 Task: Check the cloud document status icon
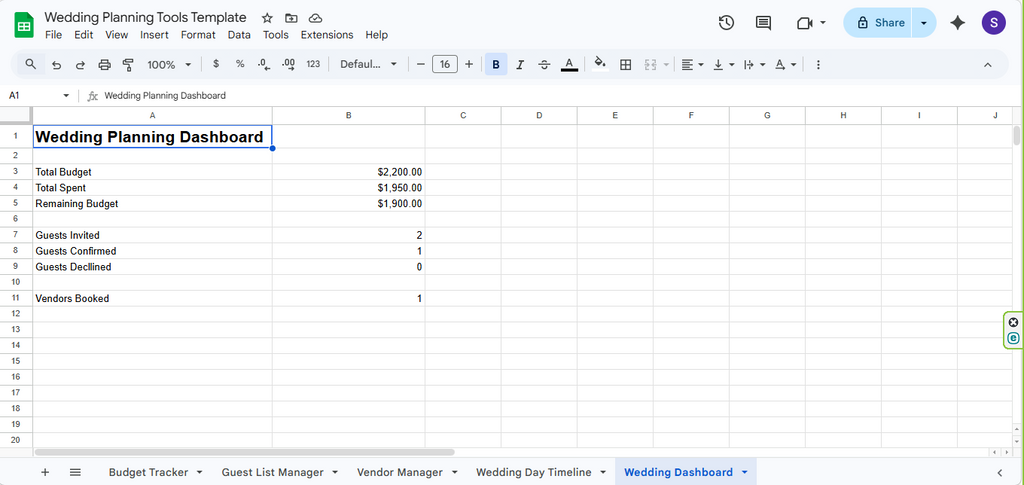[315, 18]
